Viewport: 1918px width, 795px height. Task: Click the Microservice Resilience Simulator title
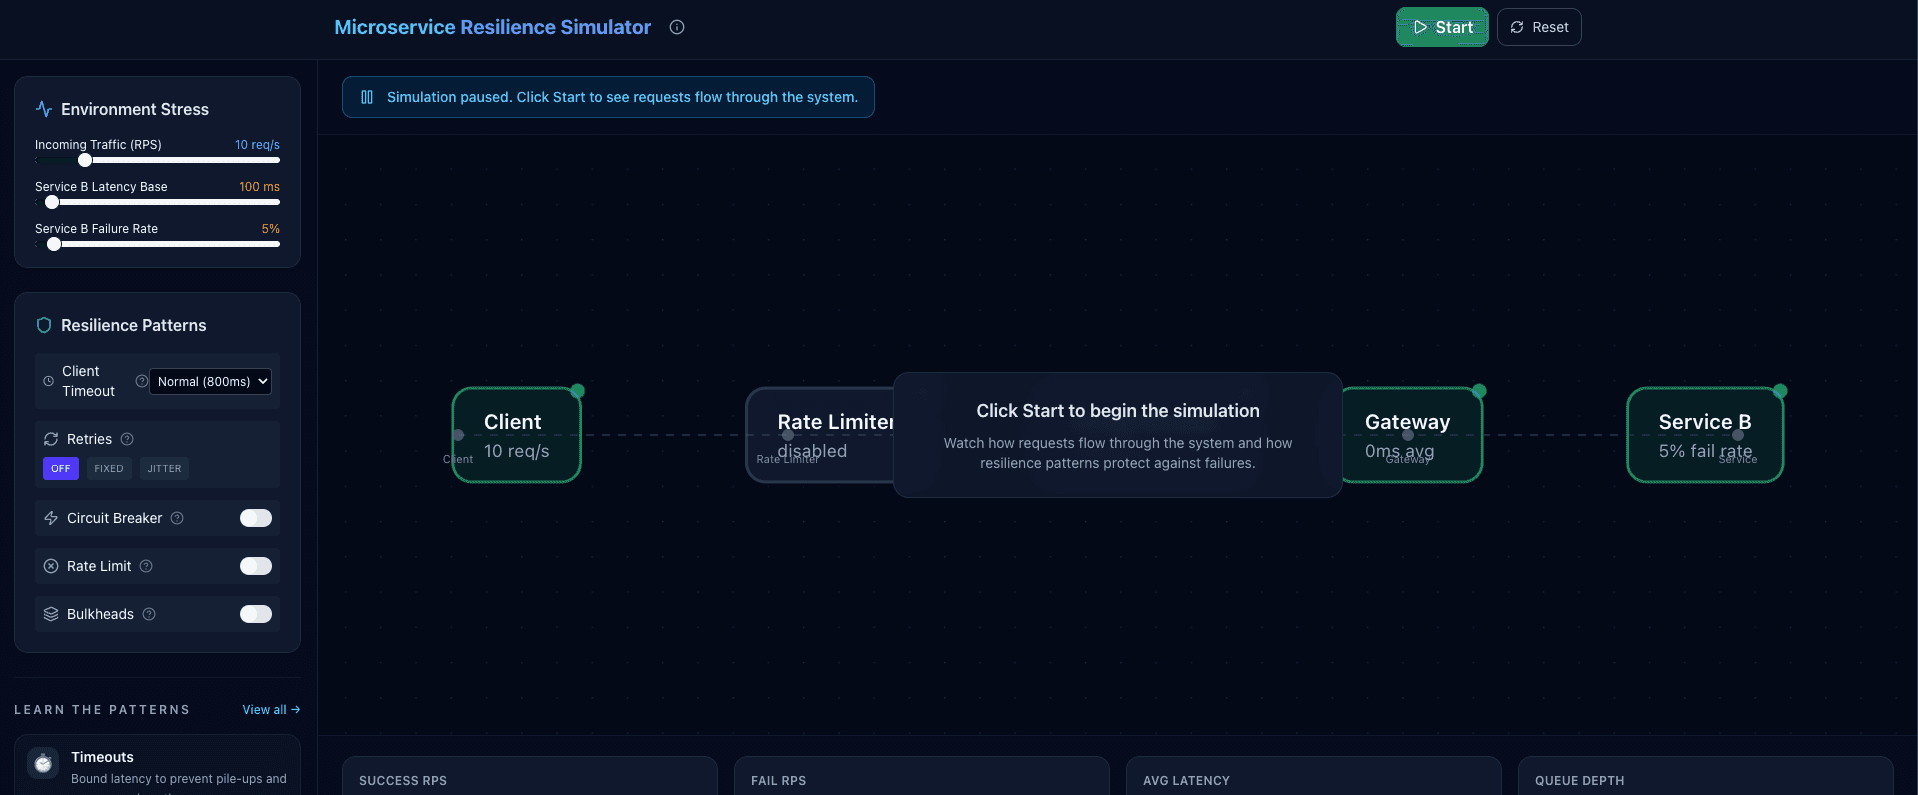[x=492, y=27]
